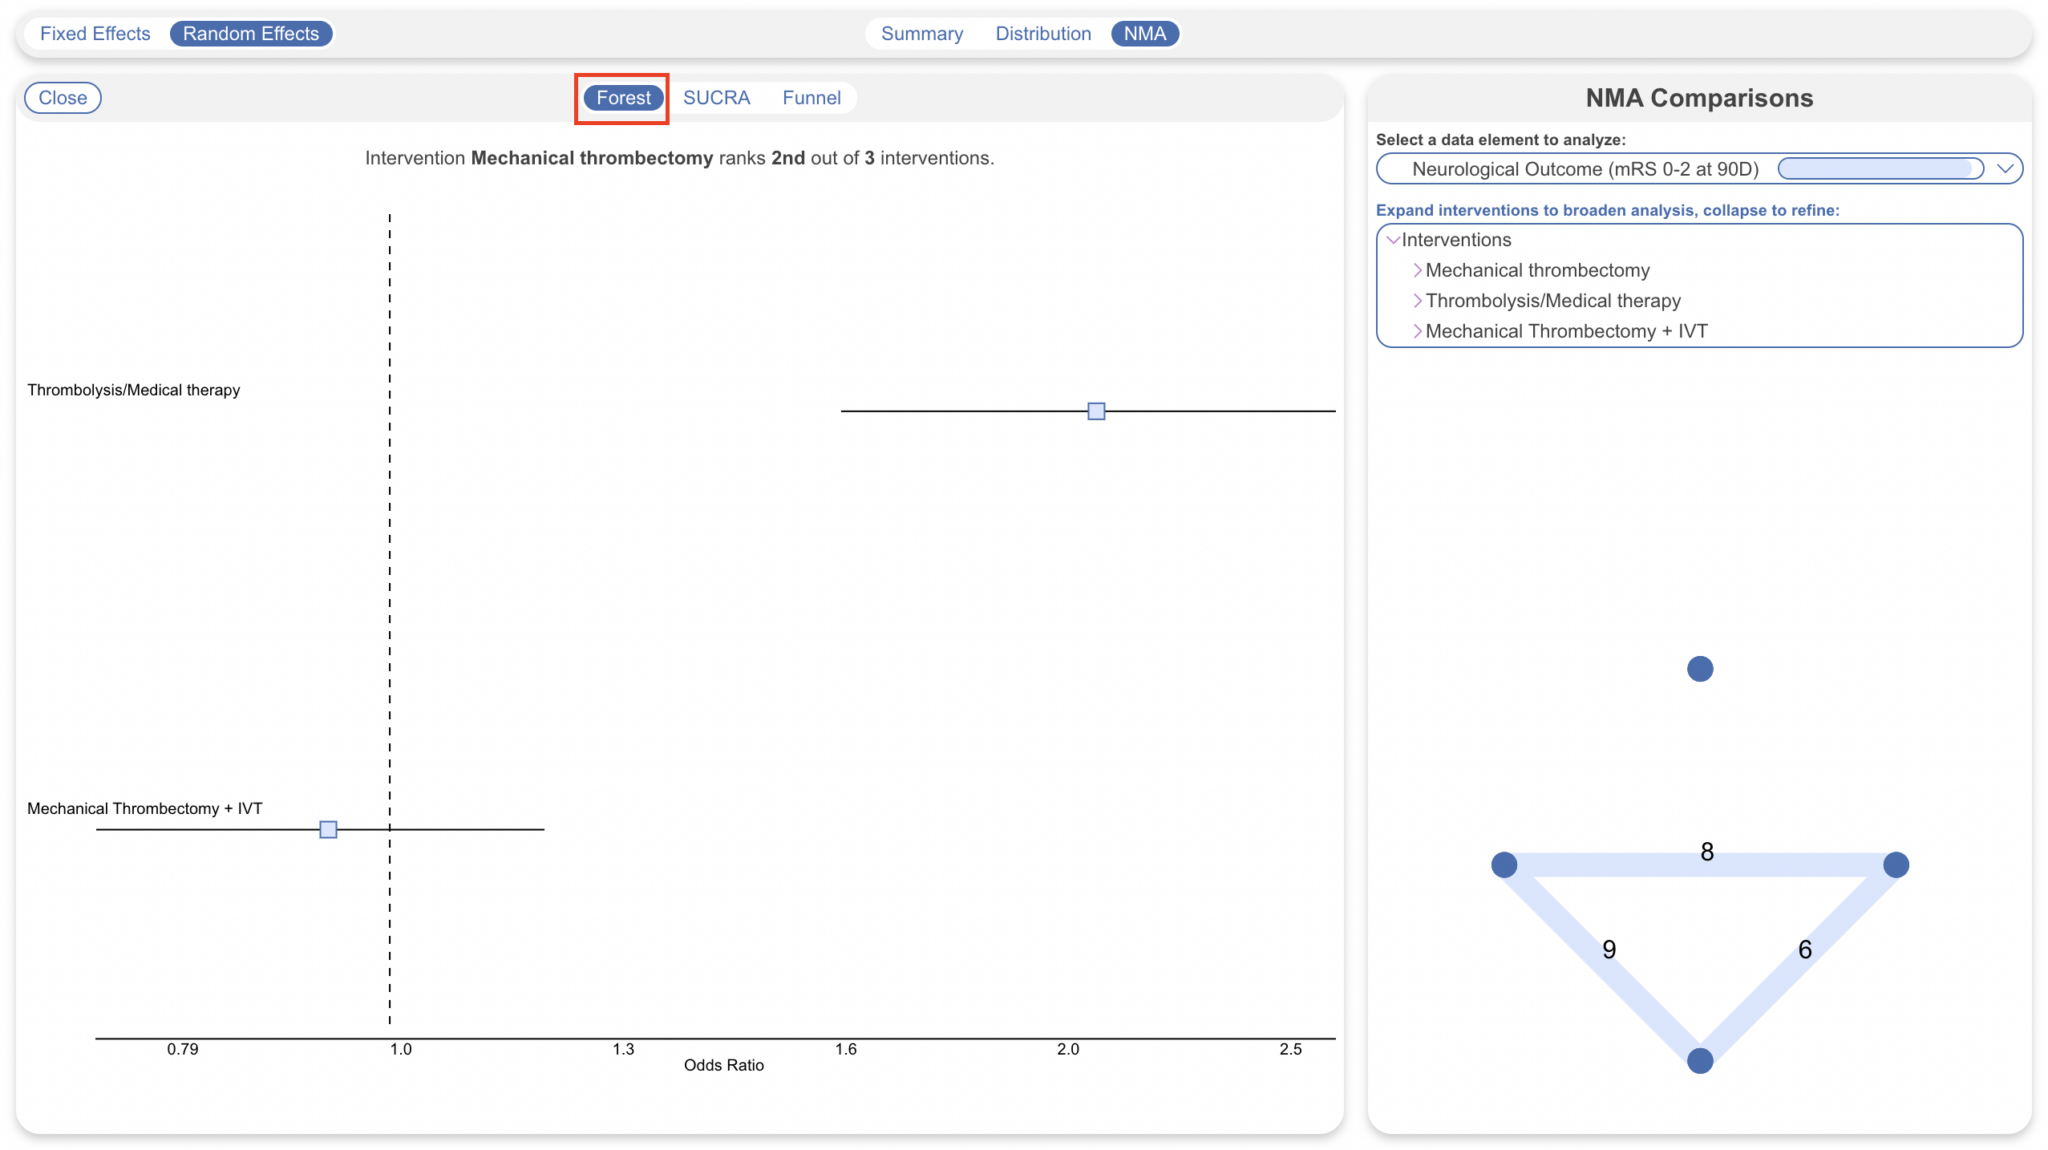Collapse the Interventions tree

(x=1394, y=240)
